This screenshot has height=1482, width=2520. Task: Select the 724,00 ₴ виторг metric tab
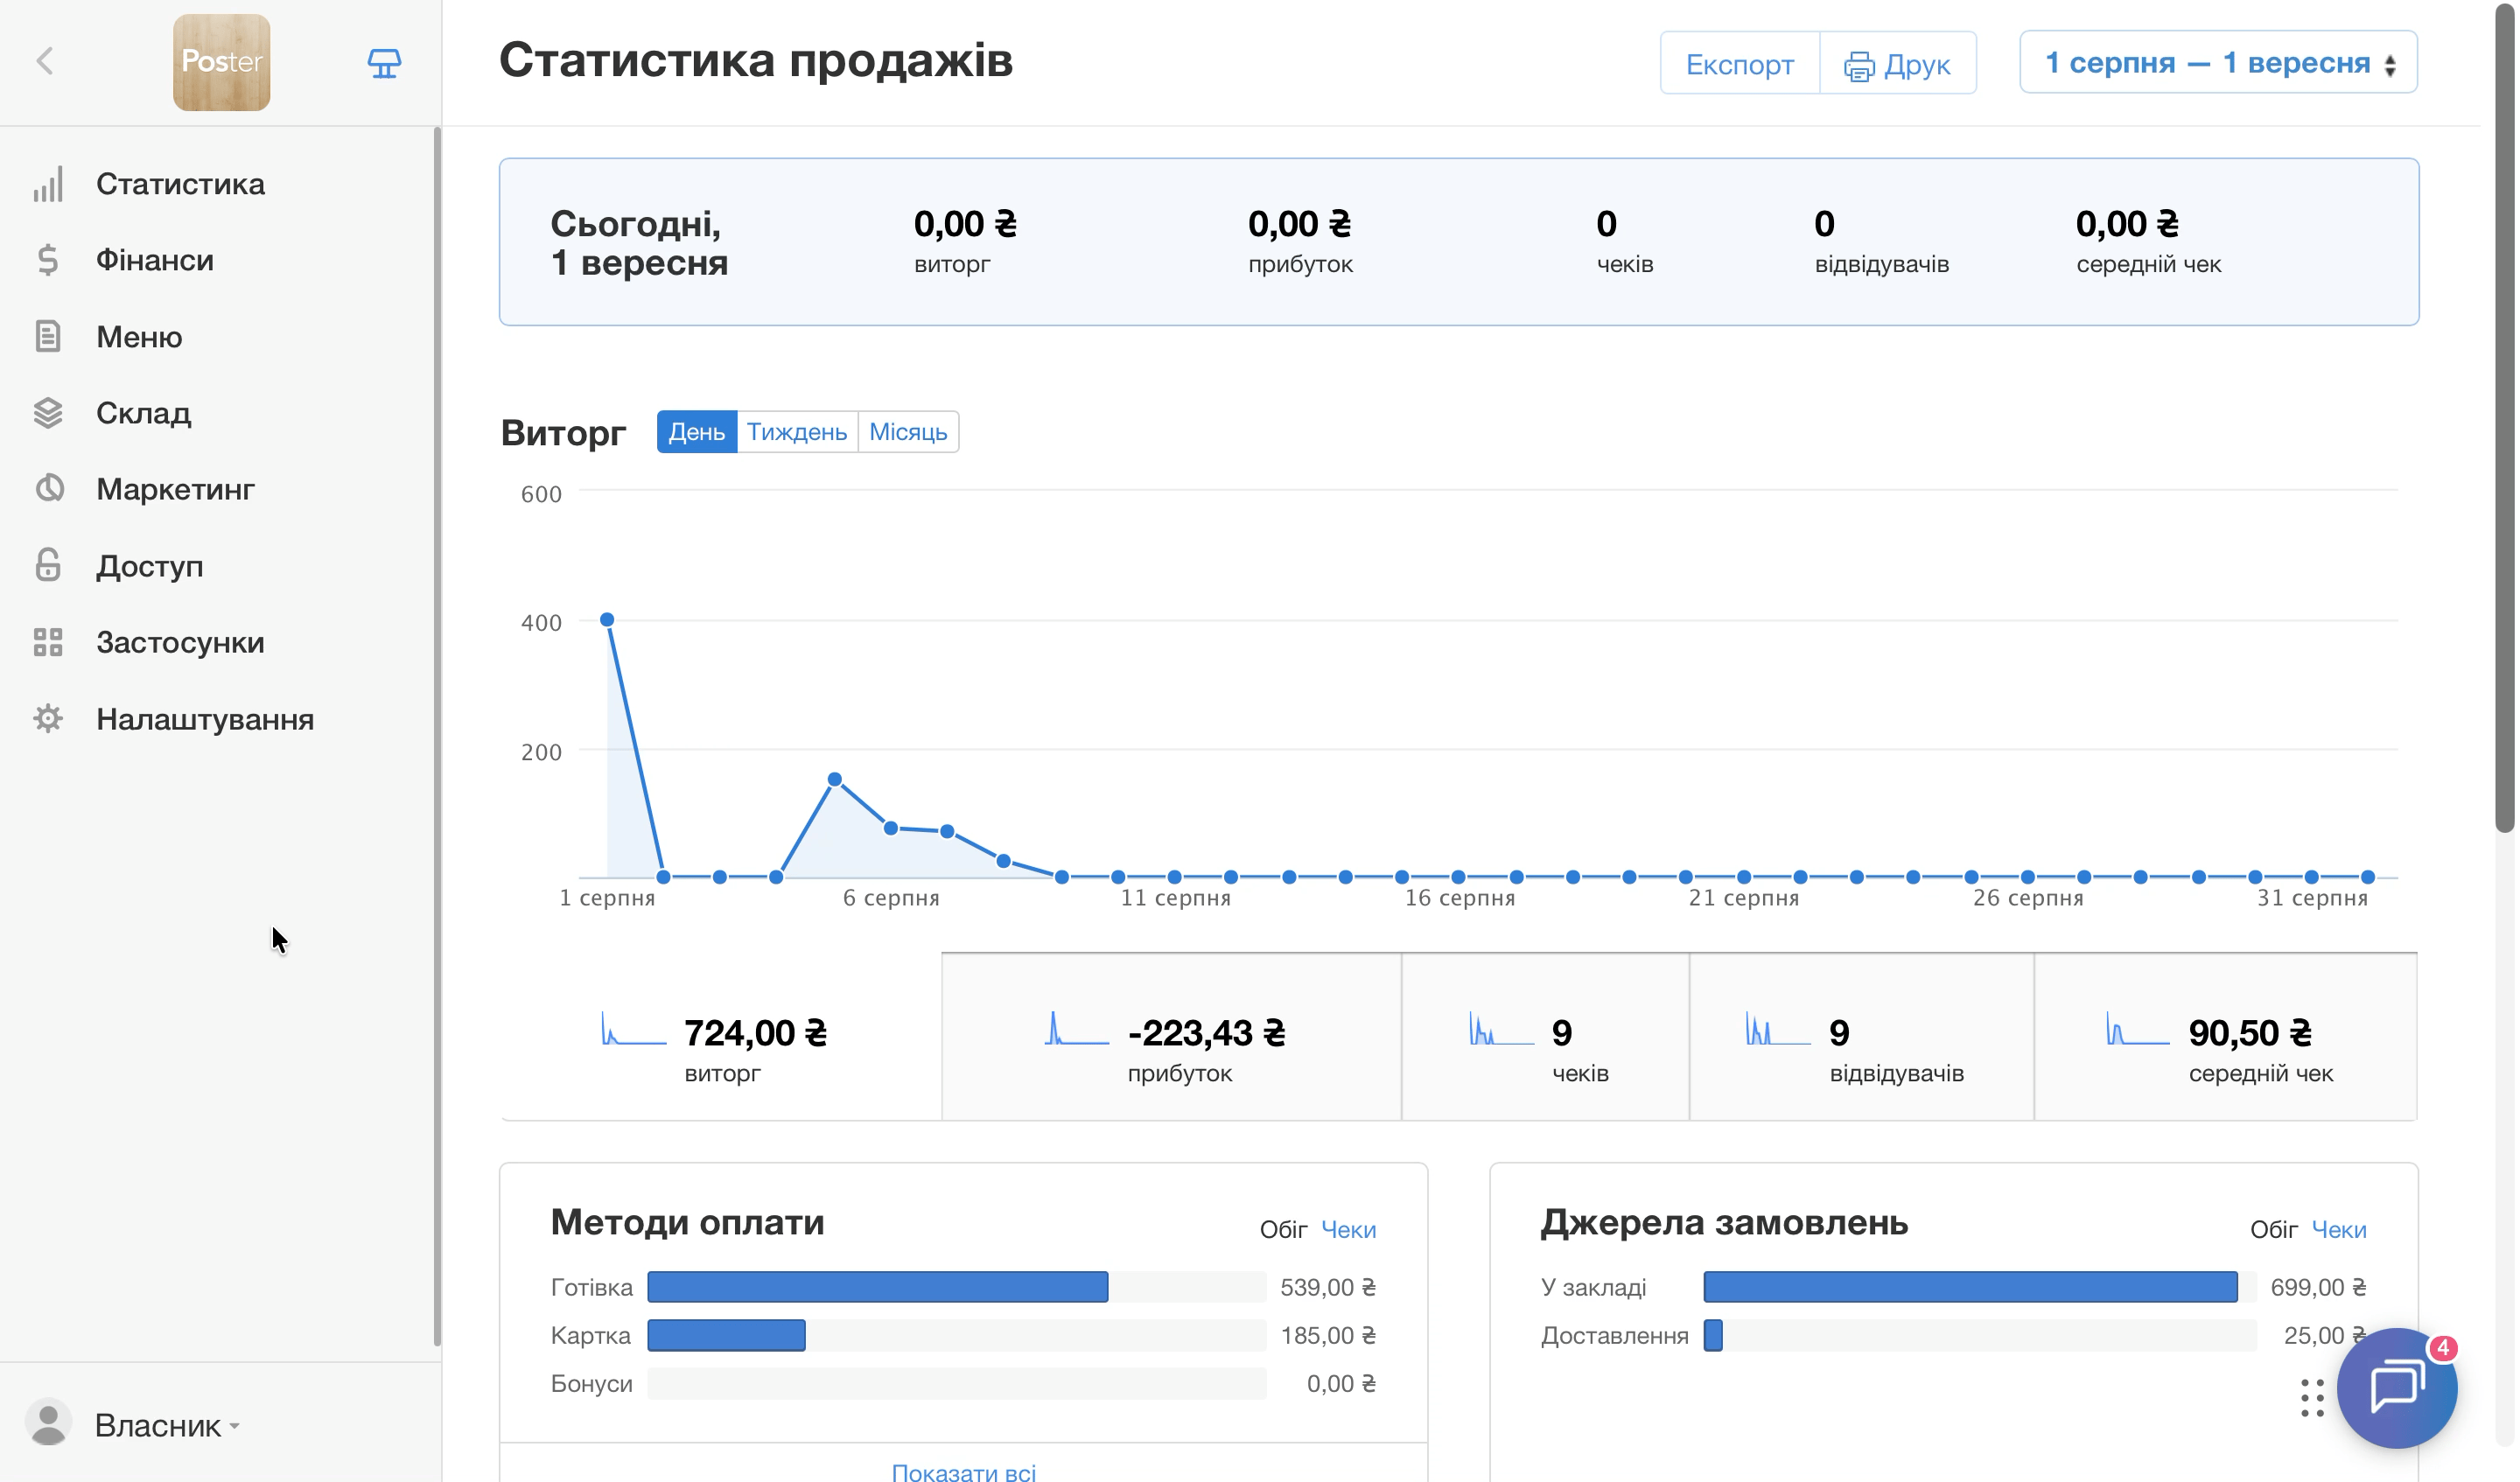[x=720, y=1037]
